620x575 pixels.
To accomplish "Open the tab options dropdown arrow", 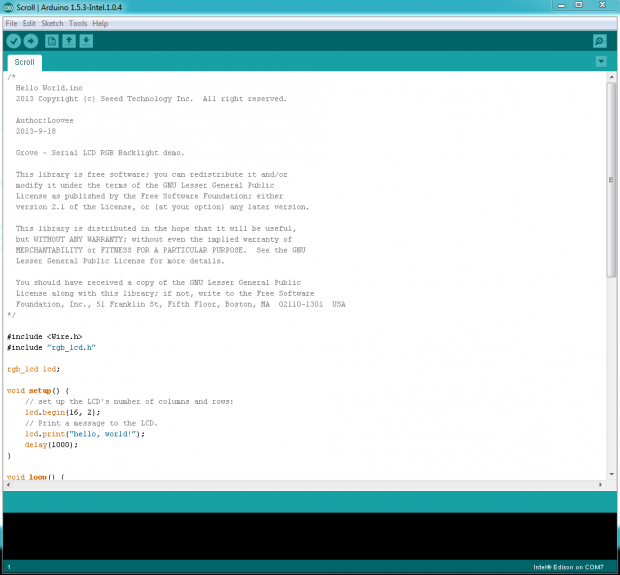I will pos(601,61).
